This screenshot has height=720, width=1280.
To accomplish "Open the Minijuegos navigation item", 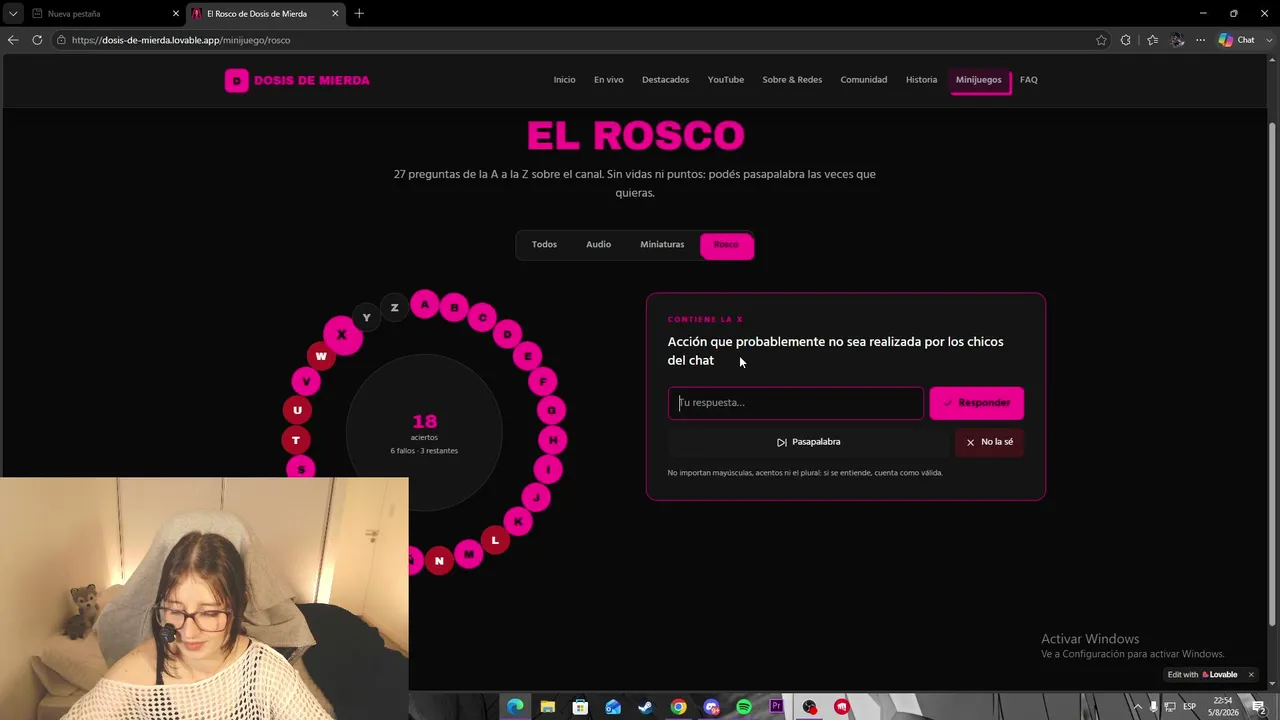I will click(979, 80).
